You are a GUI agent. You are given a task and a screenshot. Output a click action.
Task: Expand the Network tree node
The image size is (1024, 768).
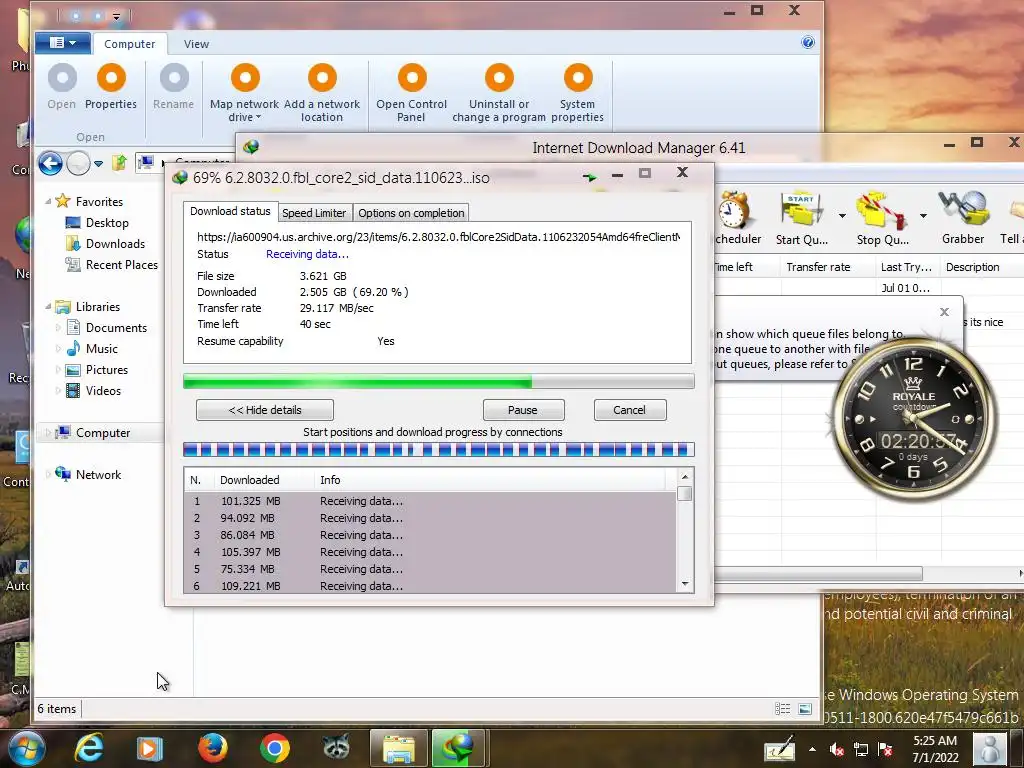coord(48,475)
